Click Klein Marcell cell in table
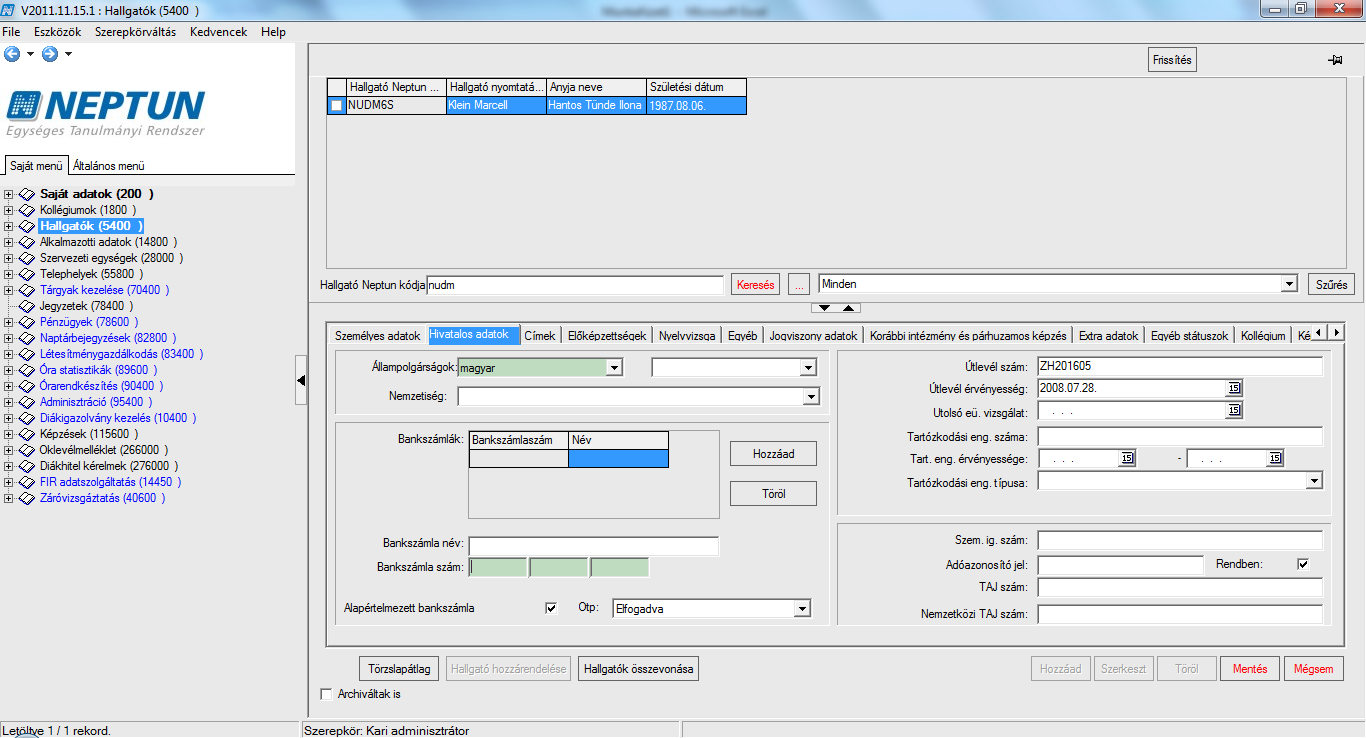 click(x=496, y=105)
